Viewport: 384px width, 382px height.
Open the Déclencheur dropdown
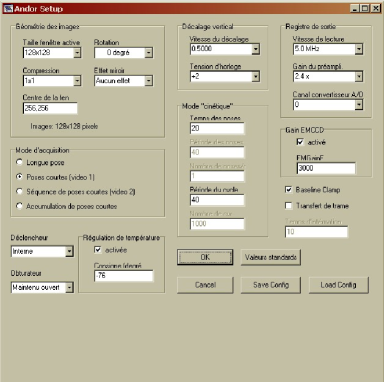69,251
